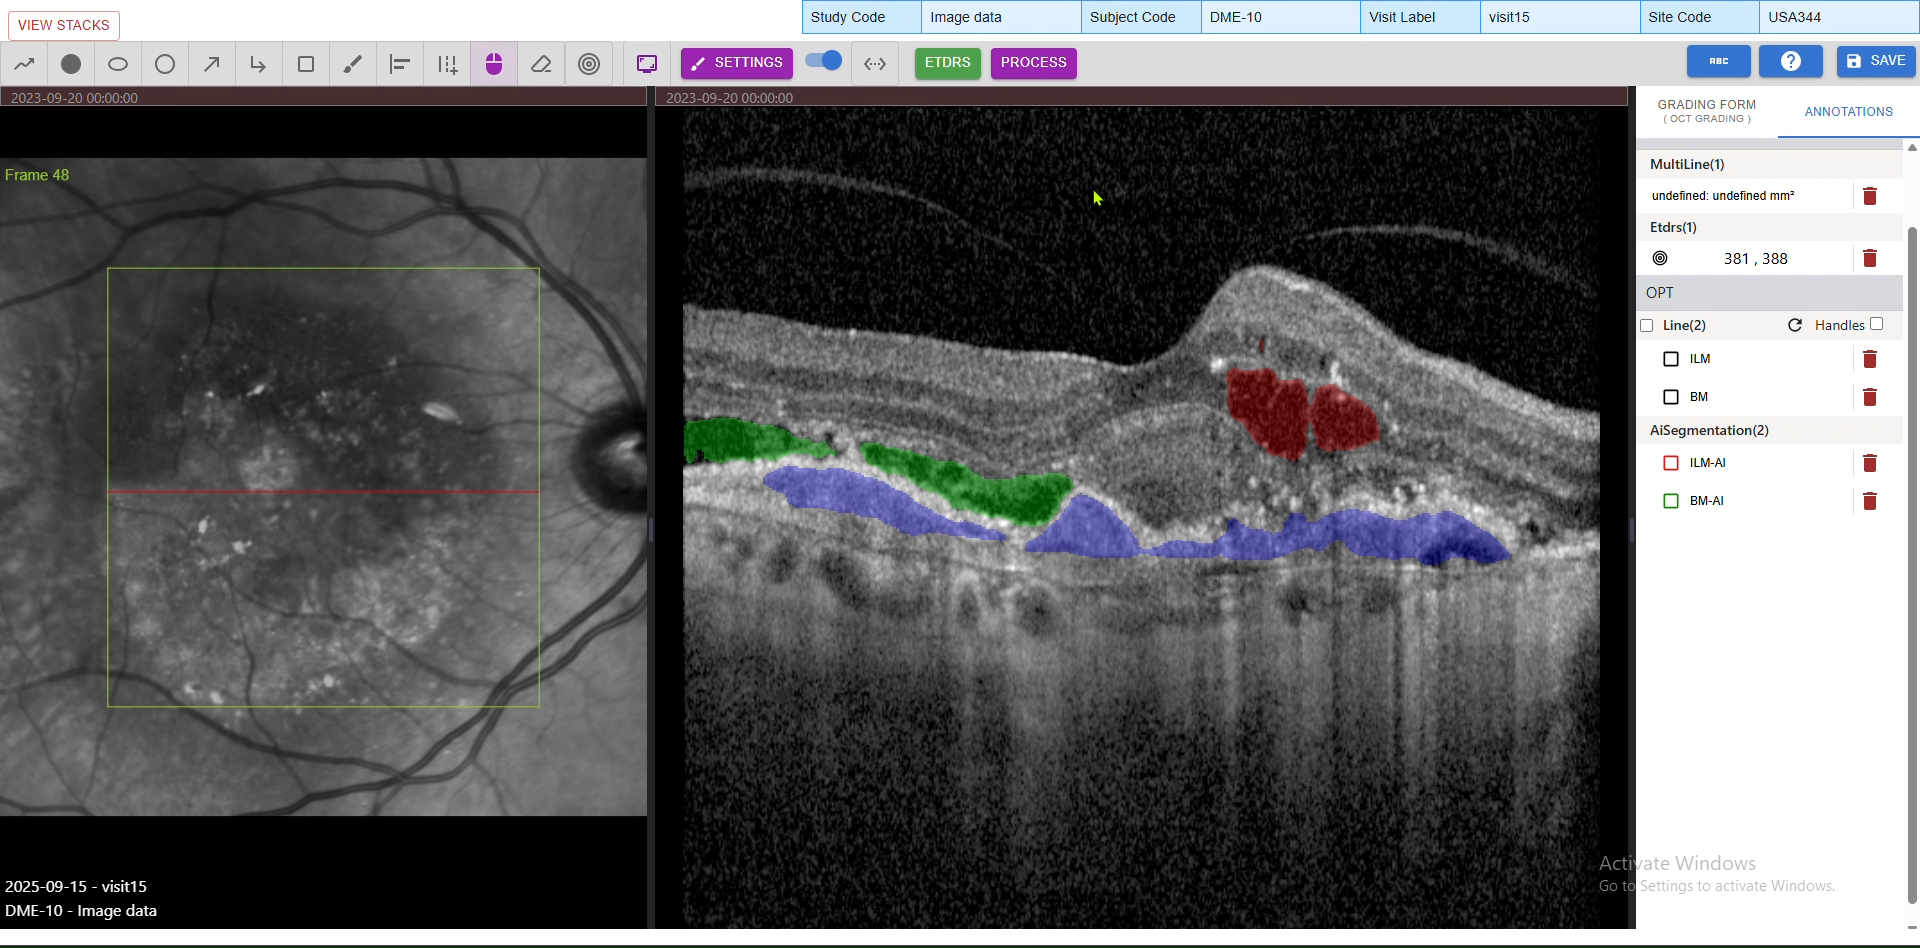The image size is (1920, 948).
Task: Click the VIEW STACKS button
Action: pos(64,25)
